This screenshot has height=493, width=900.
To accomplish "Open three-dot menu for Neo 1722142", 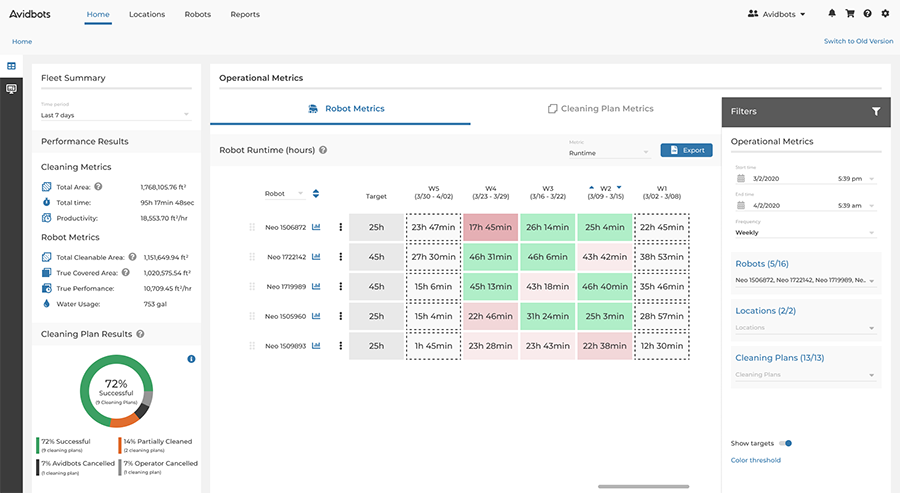I will tap(340, 257).
